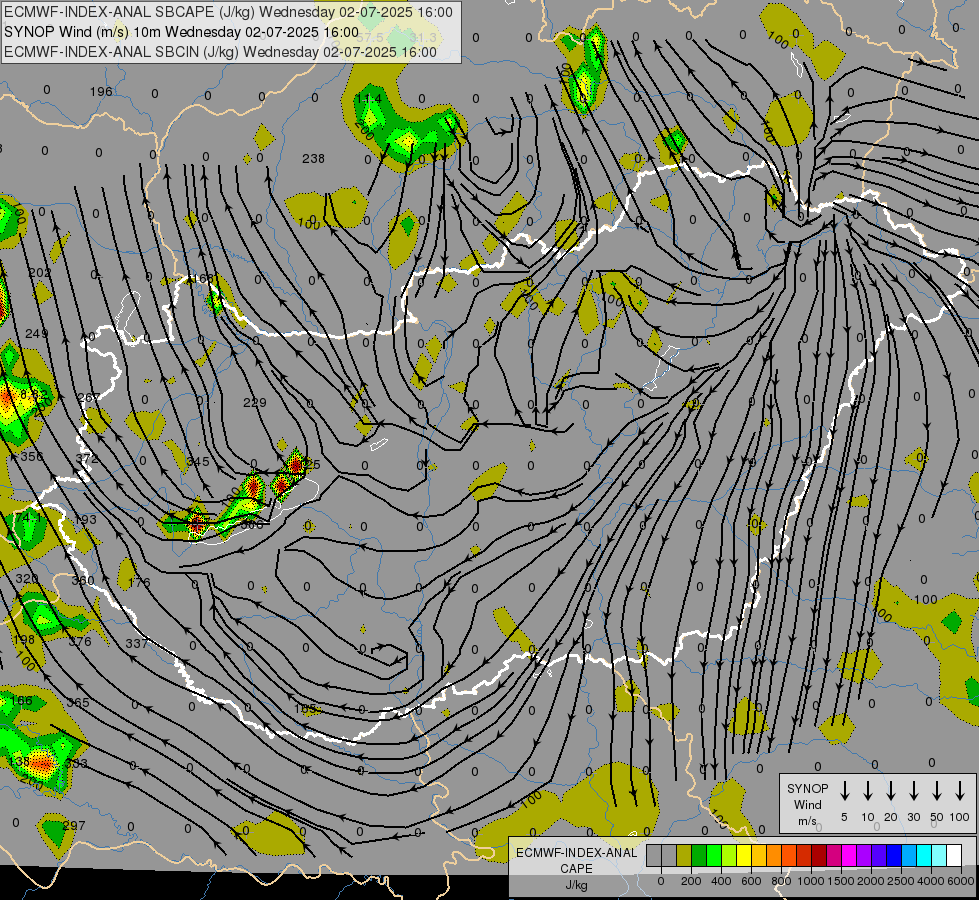Click the wind arrow above 20 m/s
The height and width of the screenshot is (900, 979).
click(890, 790)
